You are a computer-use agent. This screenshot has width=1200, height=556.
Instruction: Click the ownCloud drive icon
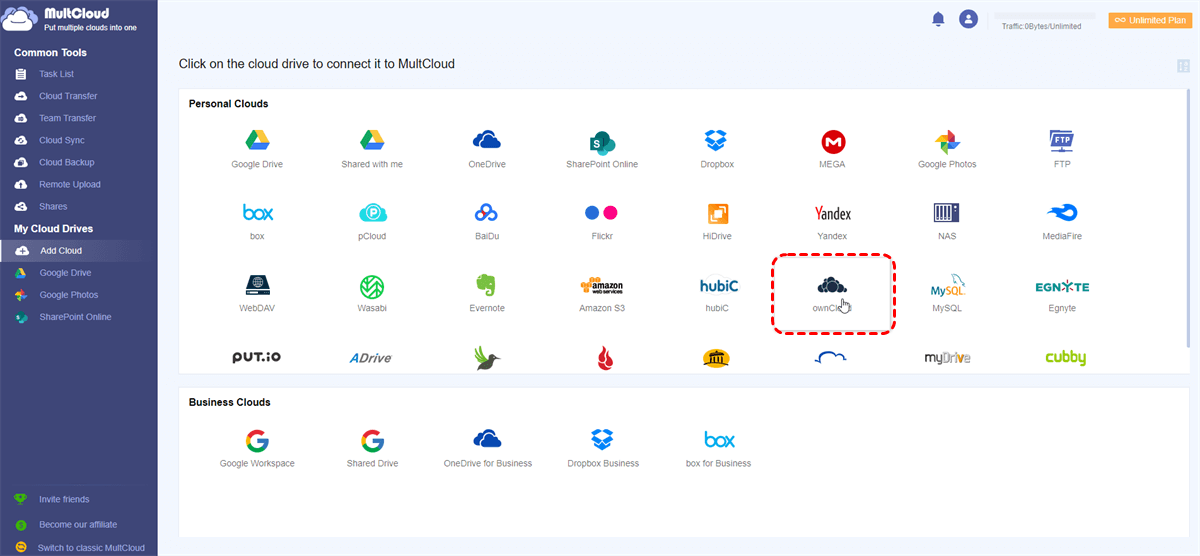click(x=832, y=287)
